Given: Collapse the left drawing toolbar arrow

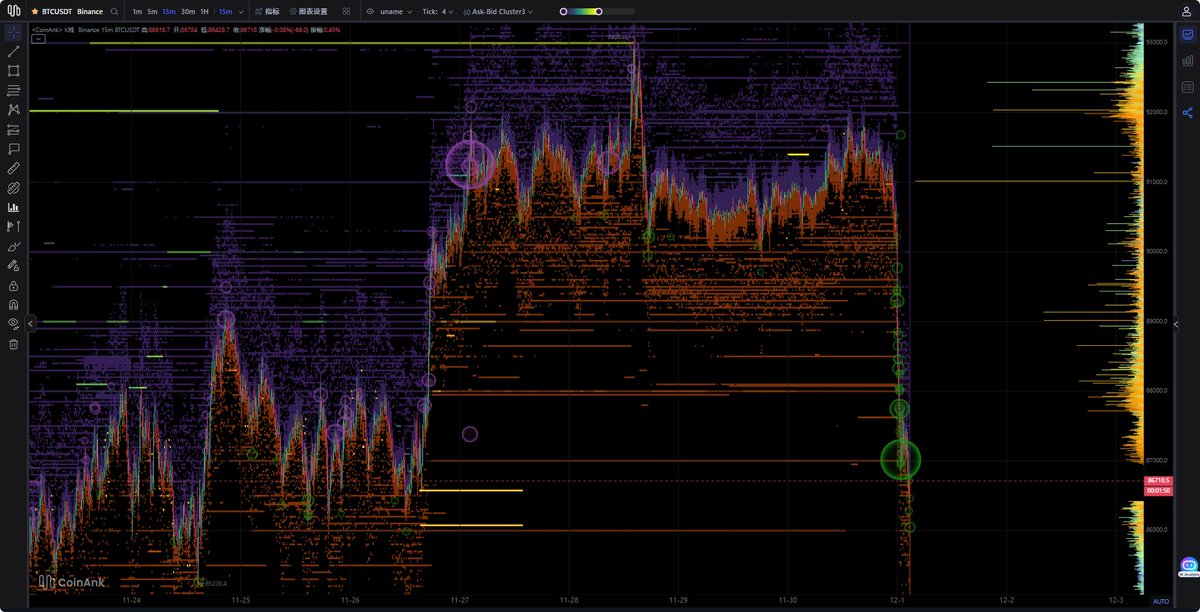Looking at the screenshot, I should point(32,323).
